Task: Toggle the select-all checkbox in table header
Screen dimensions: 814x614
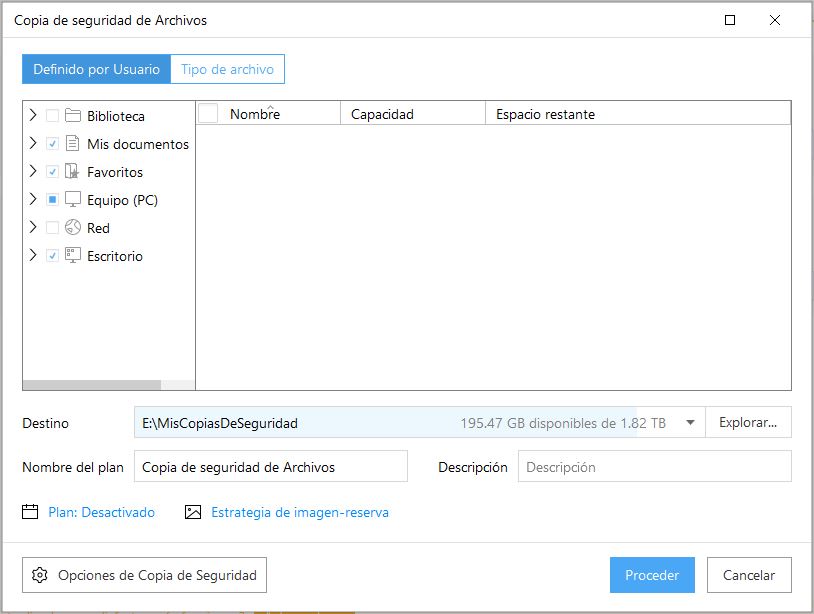Action: point(208,114)
